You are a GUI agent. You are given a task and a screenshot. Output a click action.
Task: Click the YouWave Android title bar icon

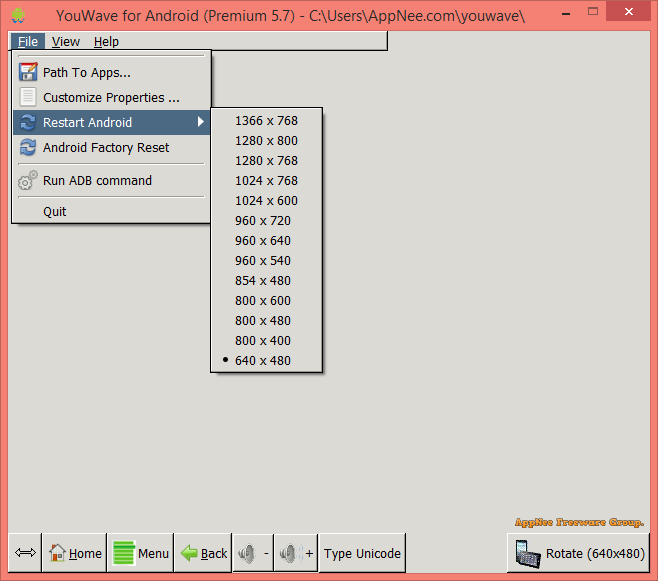point(18,16)
